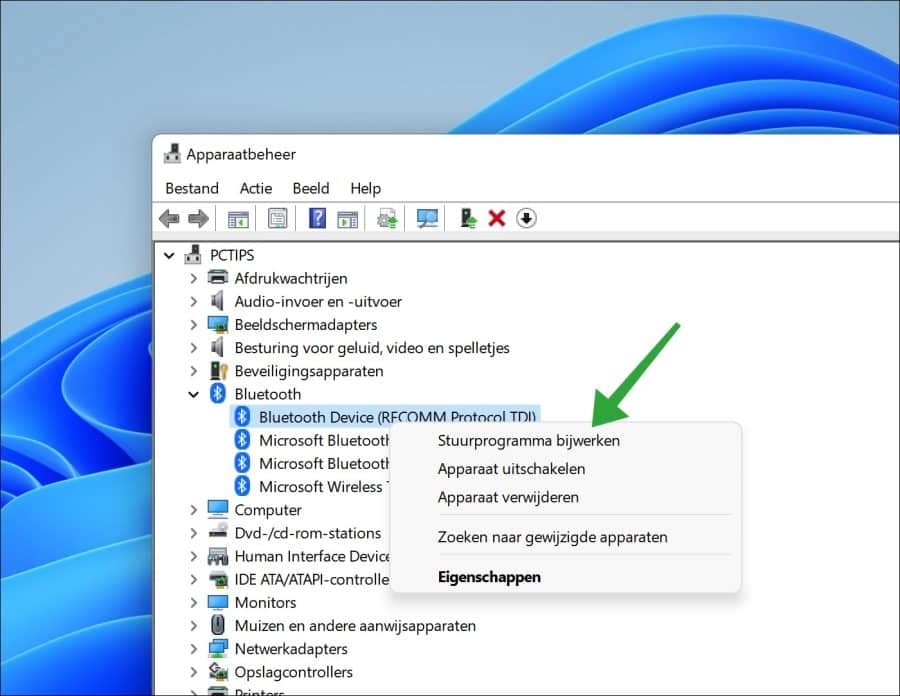Click the blue Help question-mark icon

(317, 219)
